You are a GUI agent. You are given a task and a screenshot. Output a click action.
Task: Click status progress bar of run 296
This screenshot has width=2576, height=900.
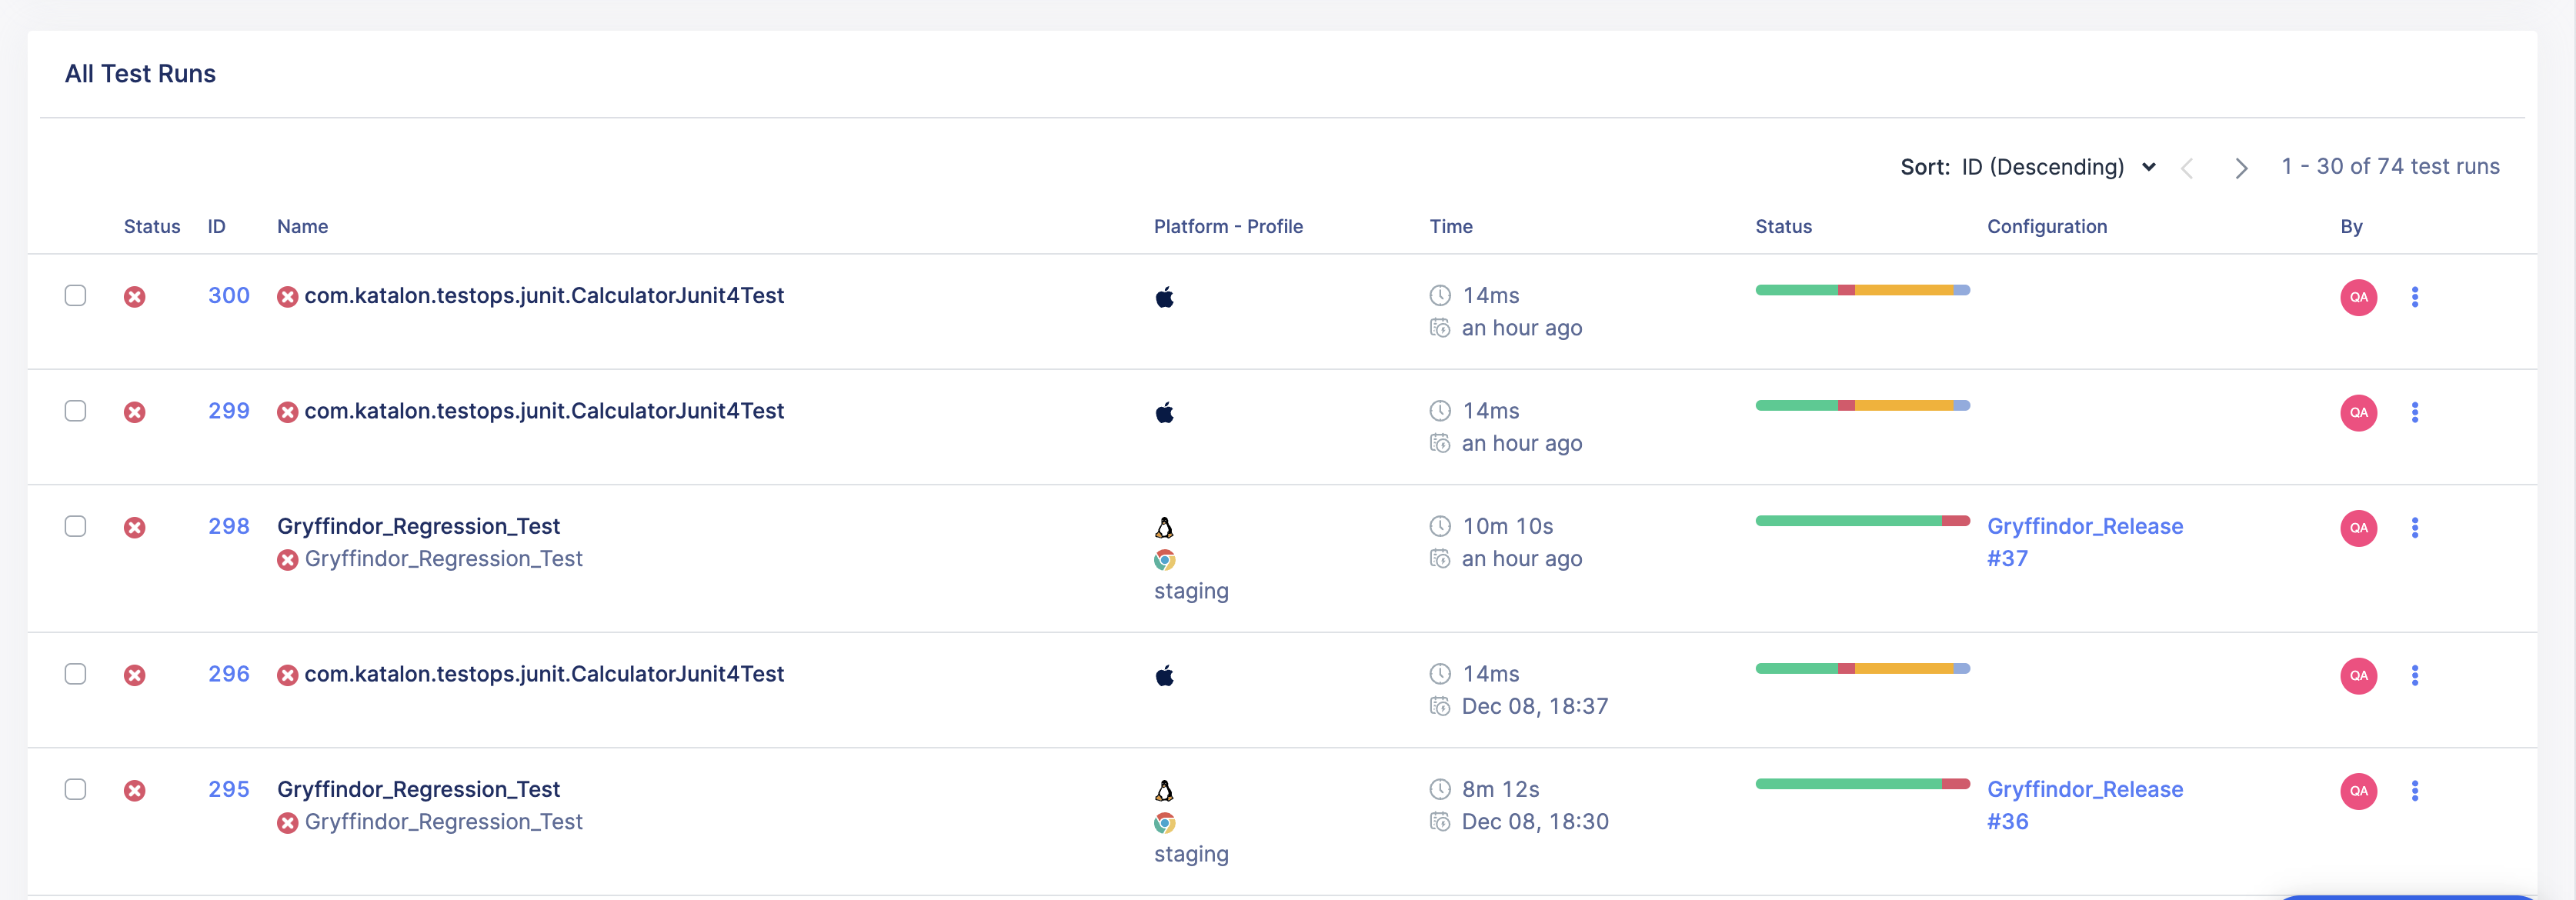pyautogui.click(x=1862, y=669)
